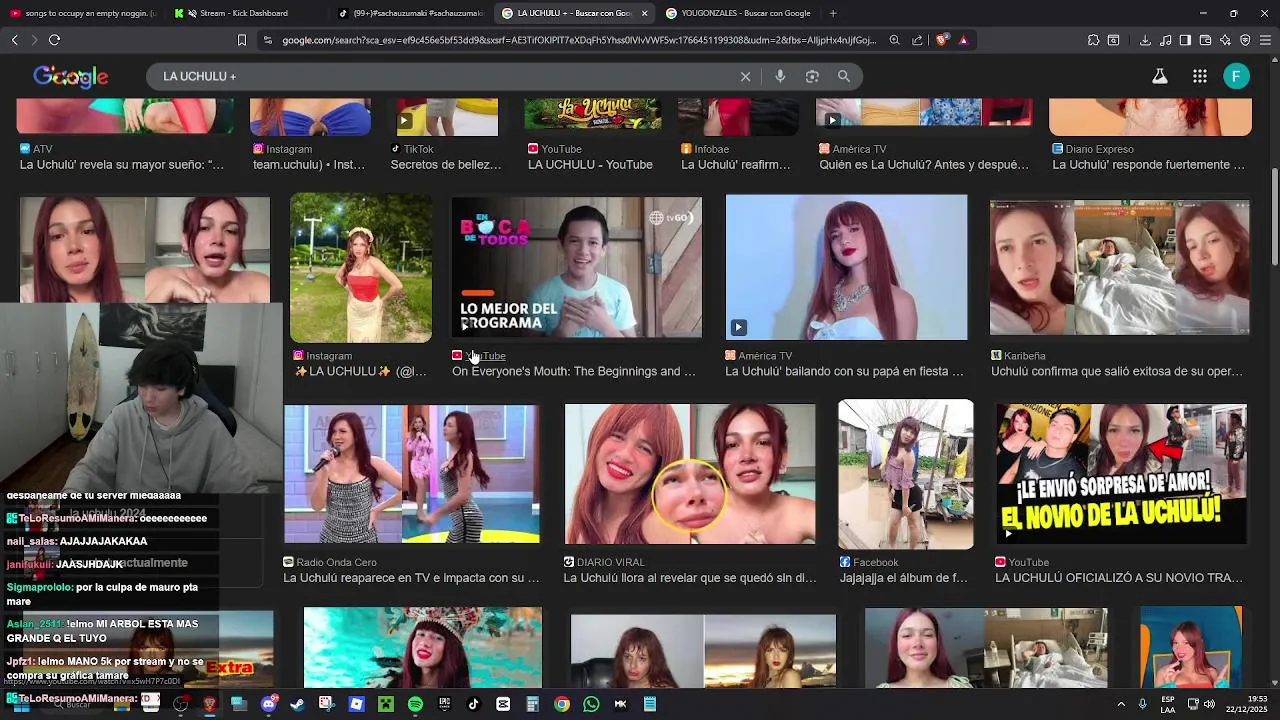Open Brave Rewards triangle icon

[x=963, y=40]
